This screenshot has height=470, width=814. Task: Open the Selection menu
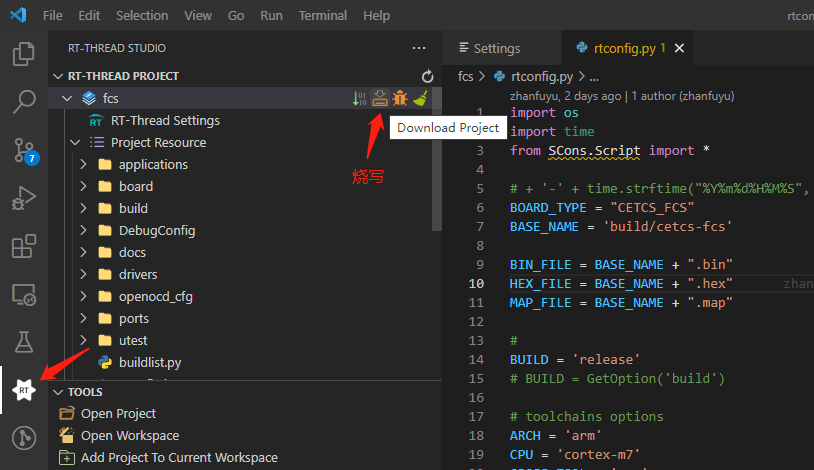pos(142,16)
